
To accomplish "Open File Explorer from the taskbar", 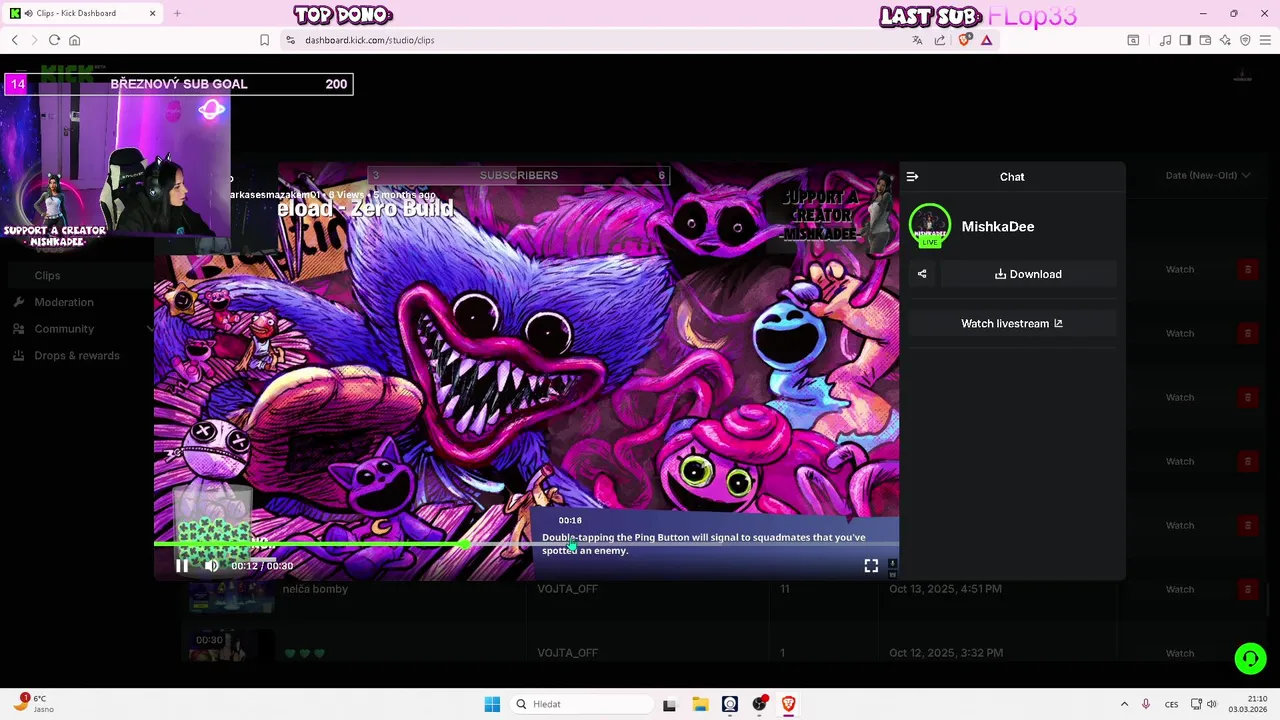I will 700,704.
